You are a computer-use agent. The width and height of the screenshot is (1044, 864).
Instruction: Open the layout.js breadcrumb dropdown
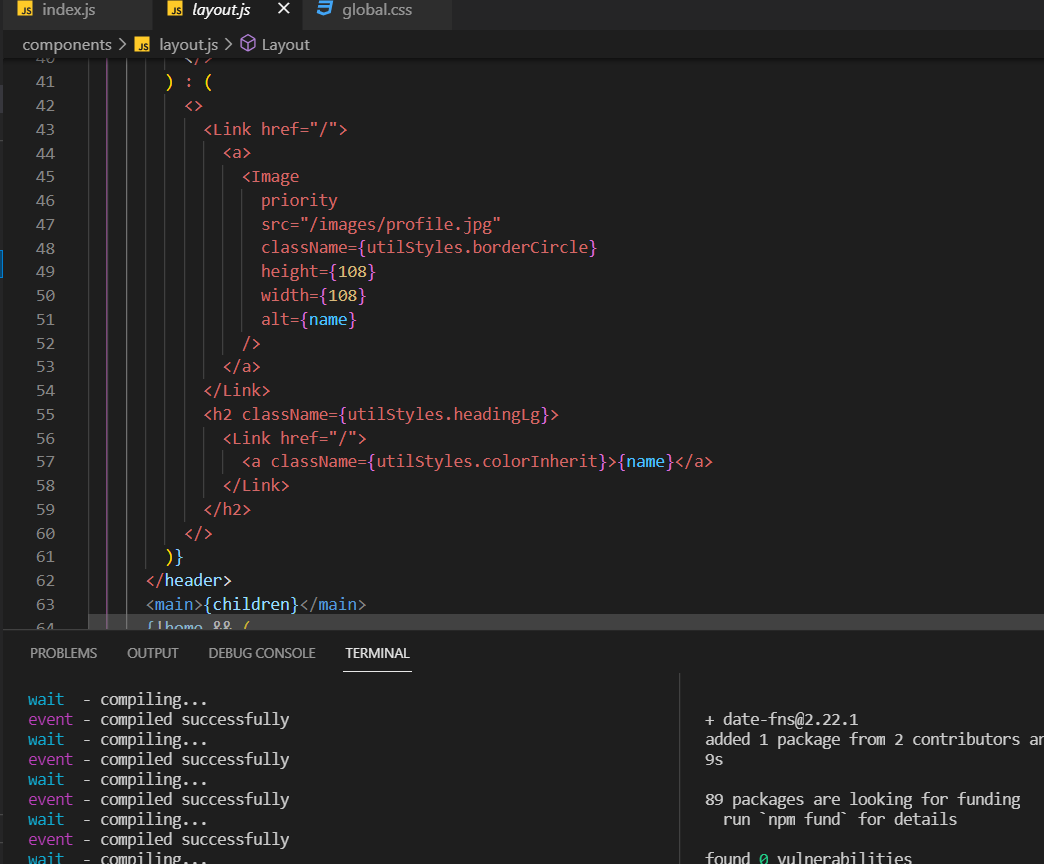(x=187, y=44)
